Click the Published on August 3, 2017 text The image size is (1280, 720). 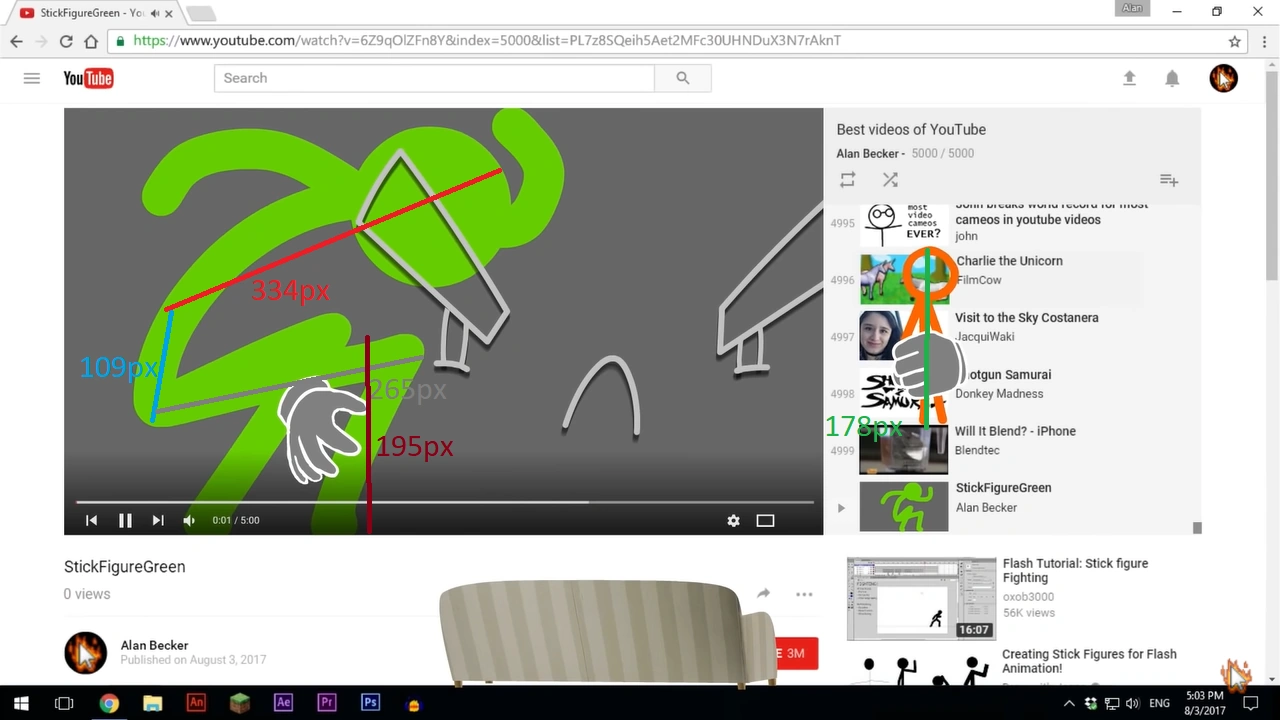[x=193, y=660]
